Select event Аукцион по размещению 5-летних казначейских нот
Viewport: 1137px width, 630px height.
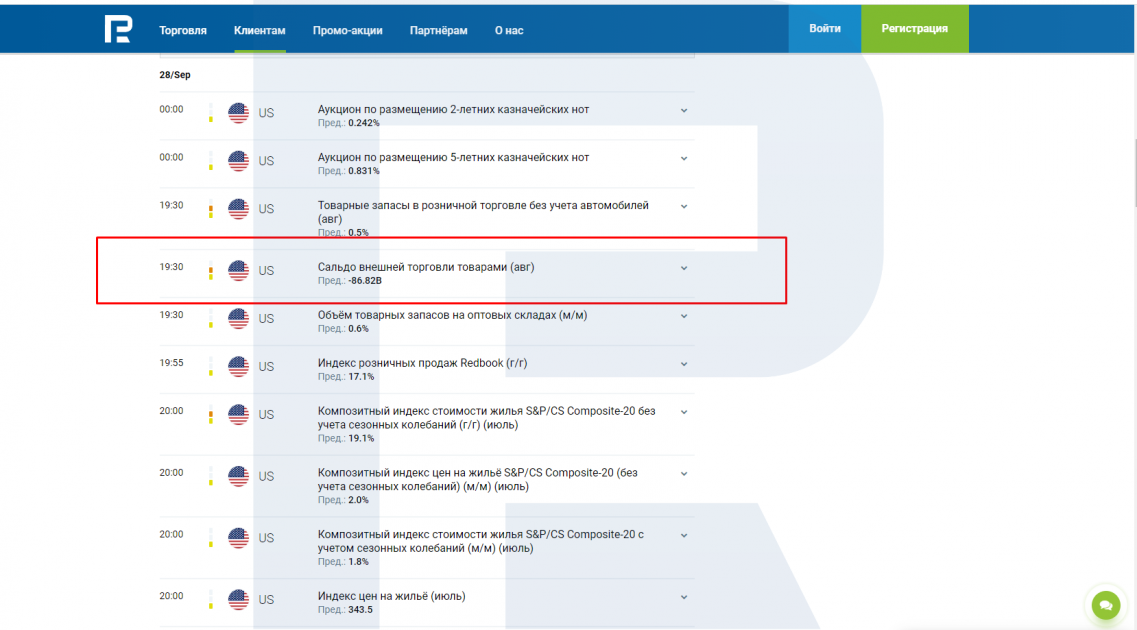pos(453,157)
